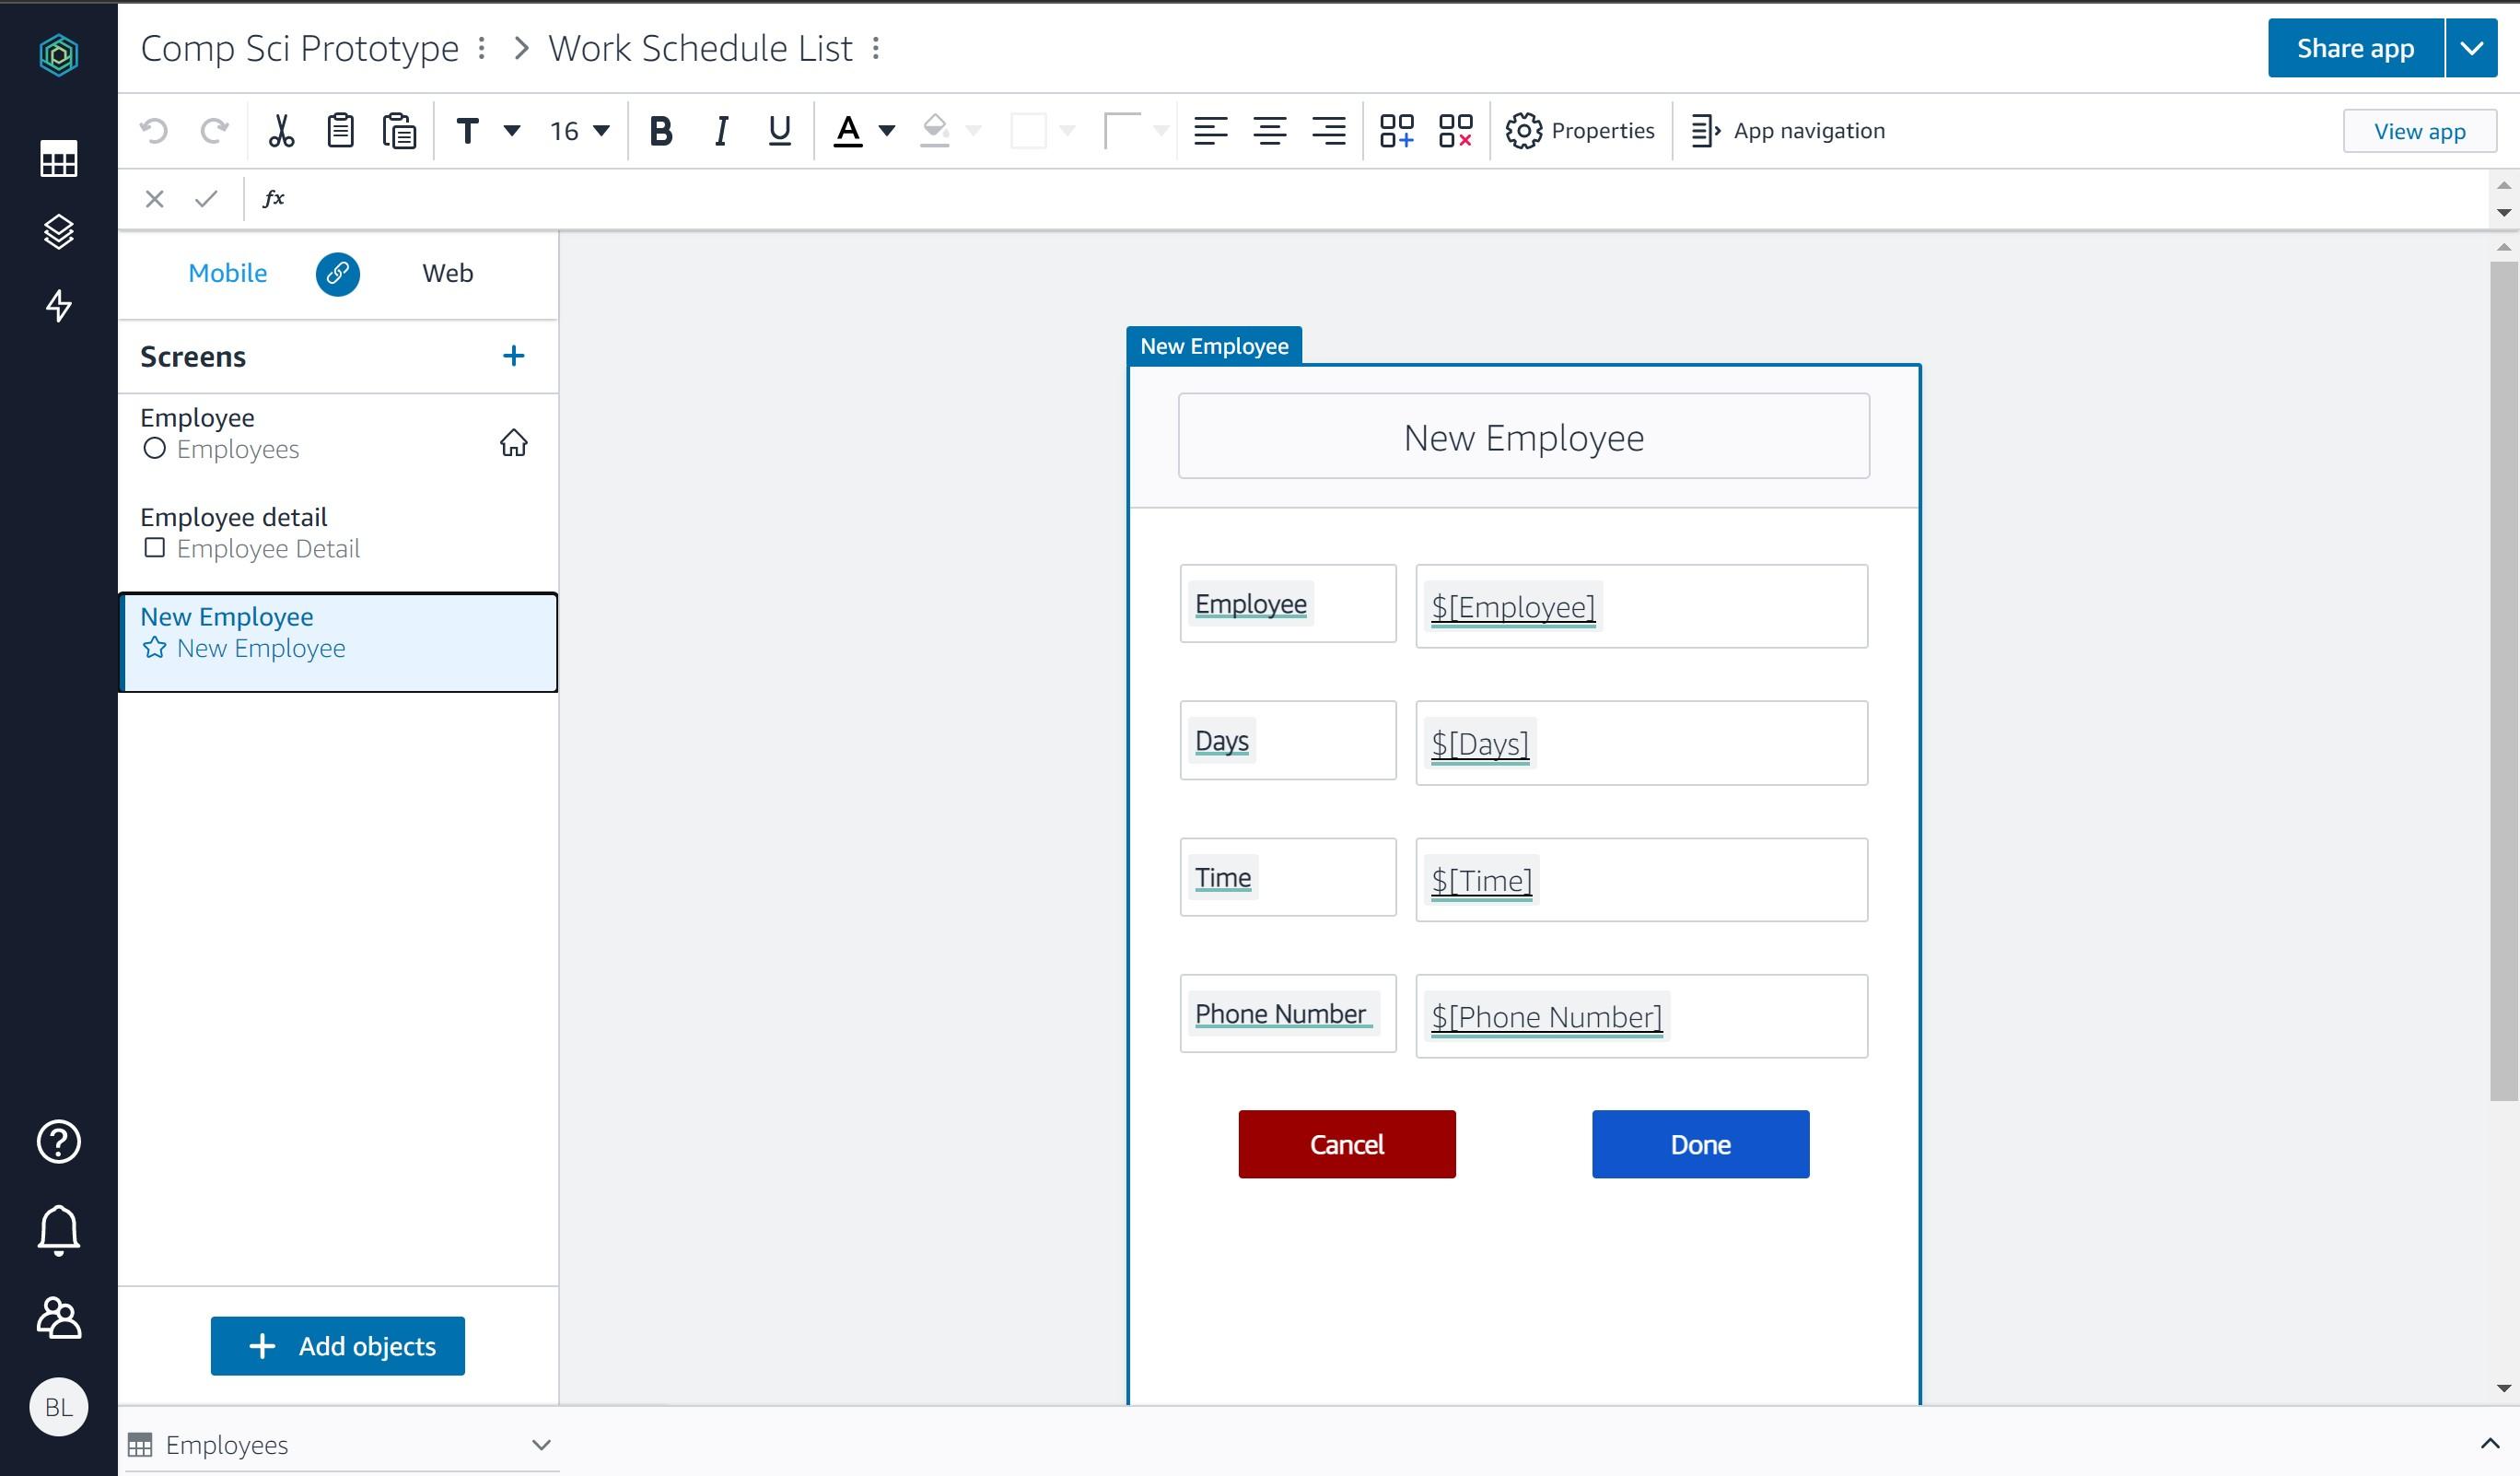Viewport: 2520px width, 1476px height.
Task: Open the Properties panel
Action: click(x=1580, y=130)
